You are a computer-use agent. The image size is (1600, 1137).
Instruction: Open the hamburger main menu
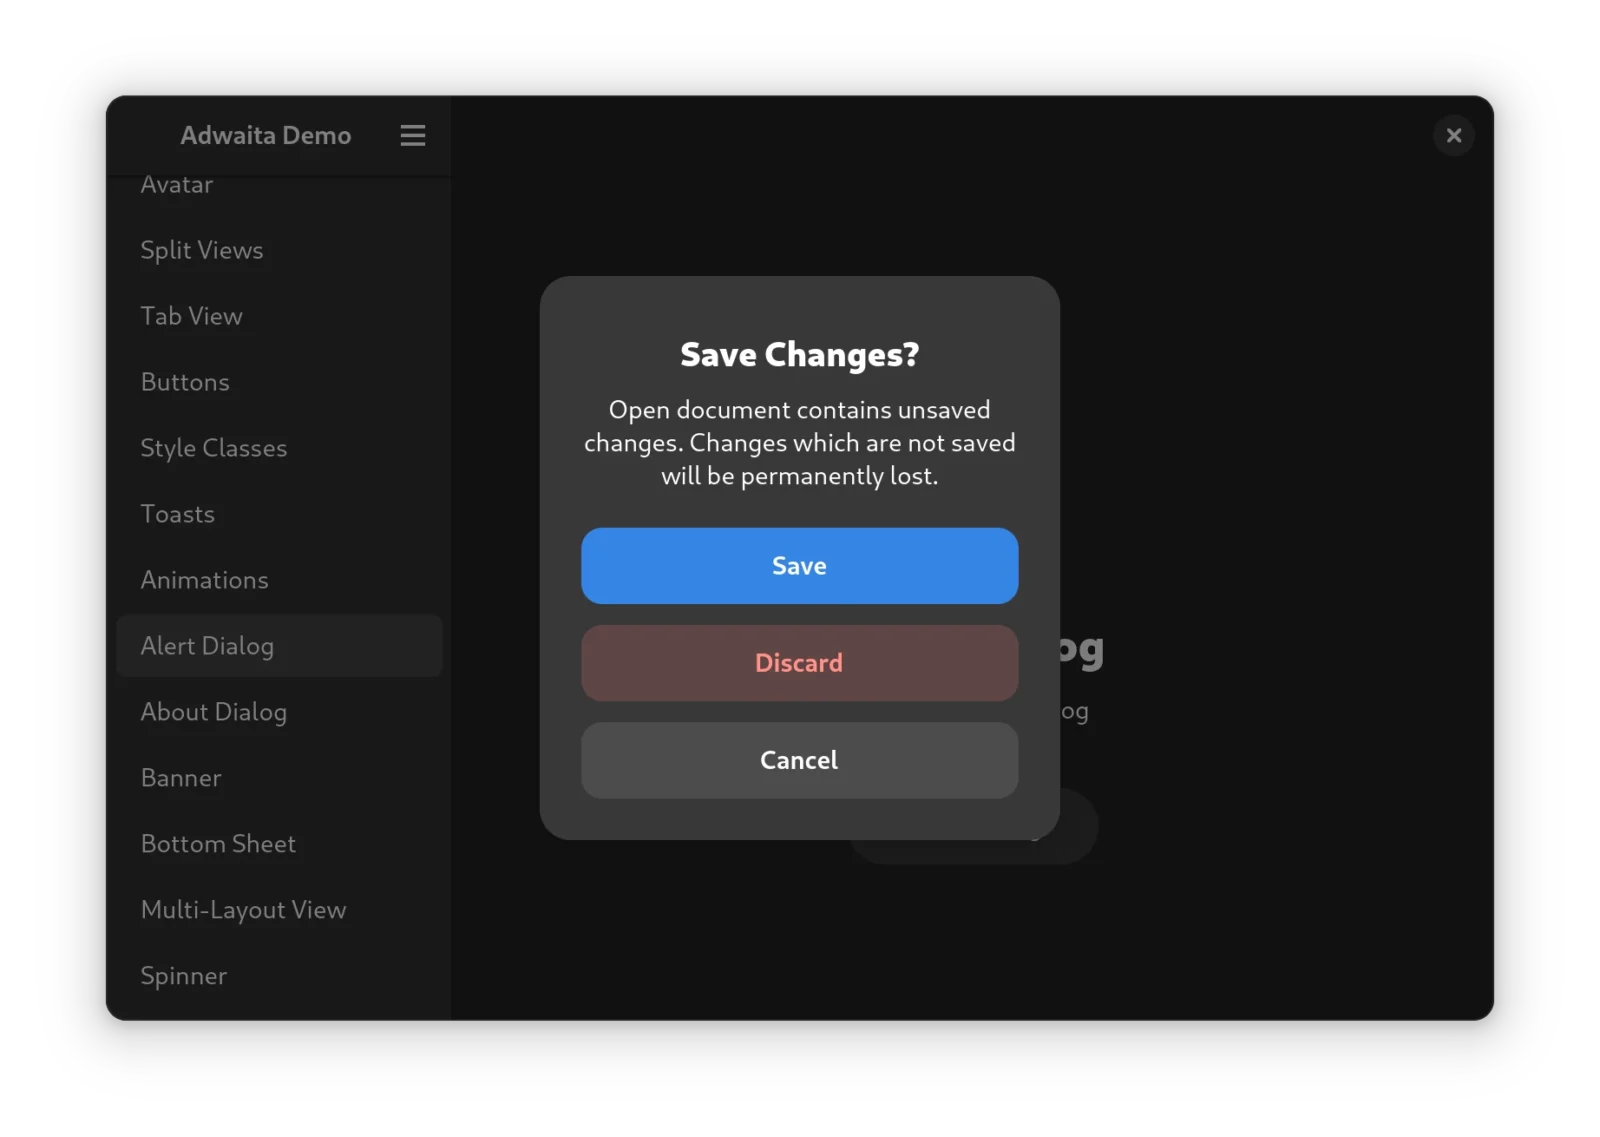coord(412,135)
